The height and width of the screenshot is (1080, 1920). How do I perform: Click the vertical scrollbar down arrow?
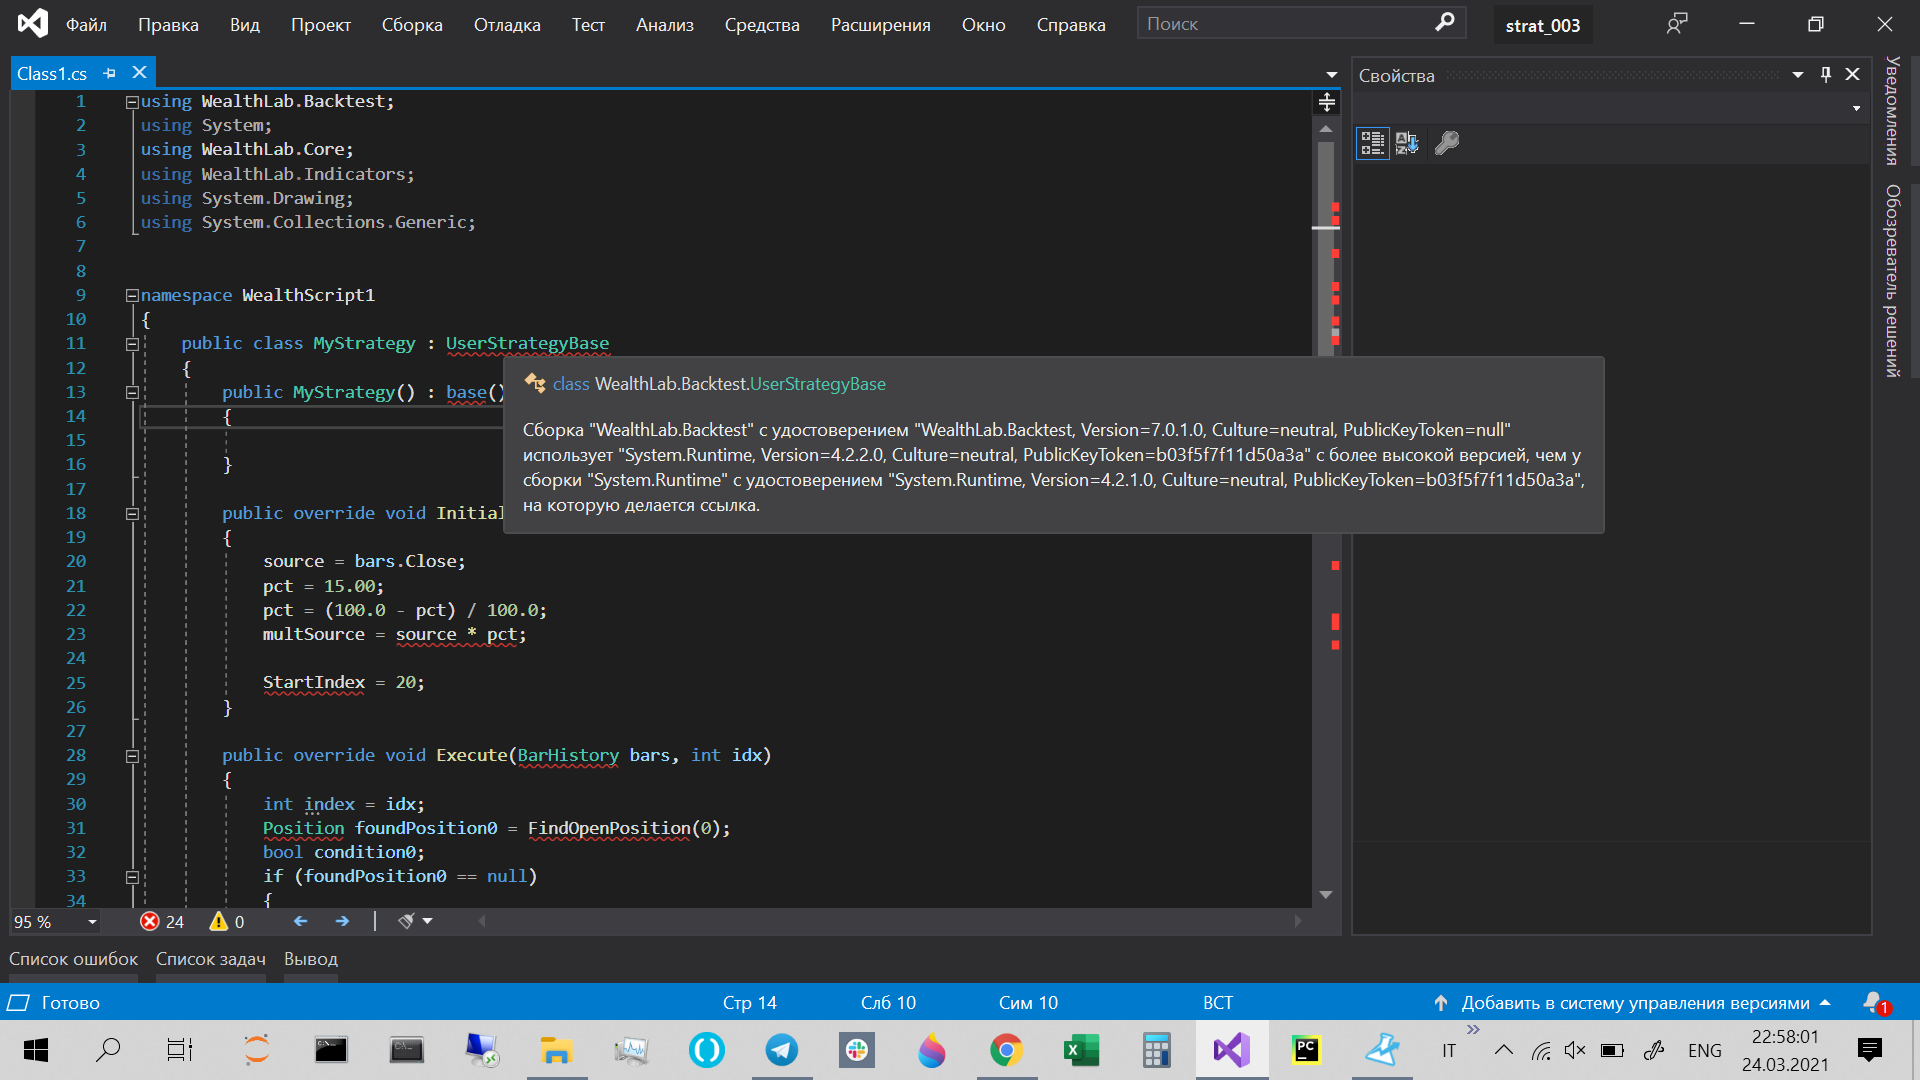pyautogui.click(x=1326, y=895)
